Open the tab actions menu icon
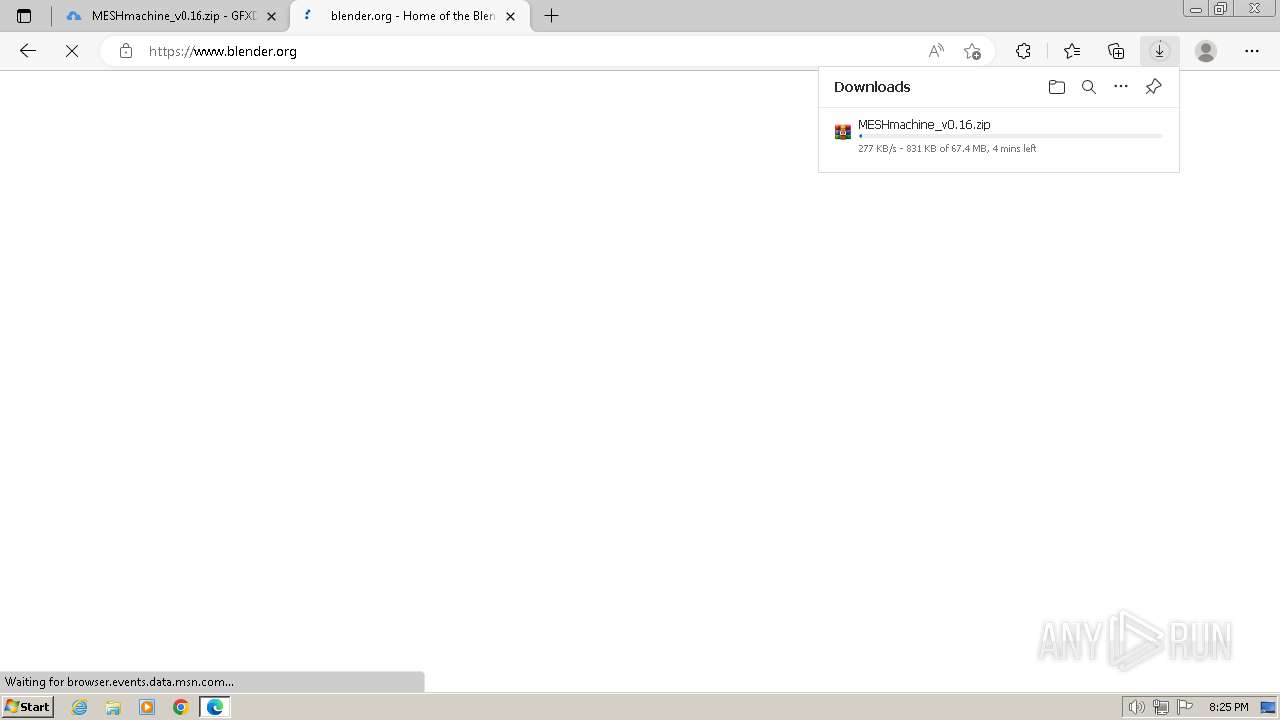The image size is (1280, 720). click(x=24, y=16)
